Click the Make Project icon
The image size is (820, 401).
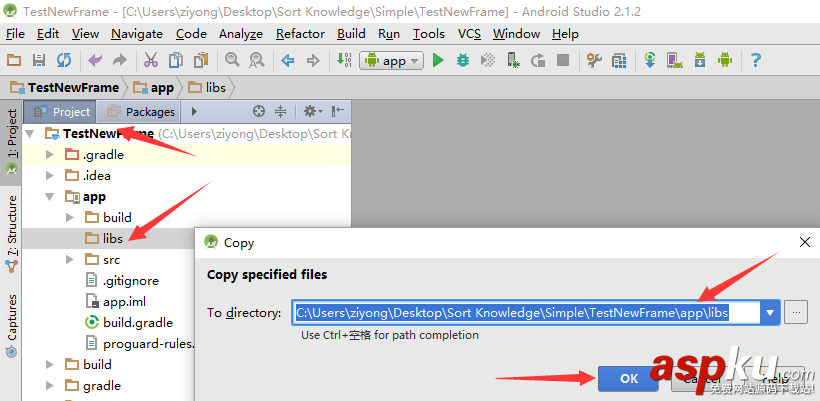coord(344,60)
